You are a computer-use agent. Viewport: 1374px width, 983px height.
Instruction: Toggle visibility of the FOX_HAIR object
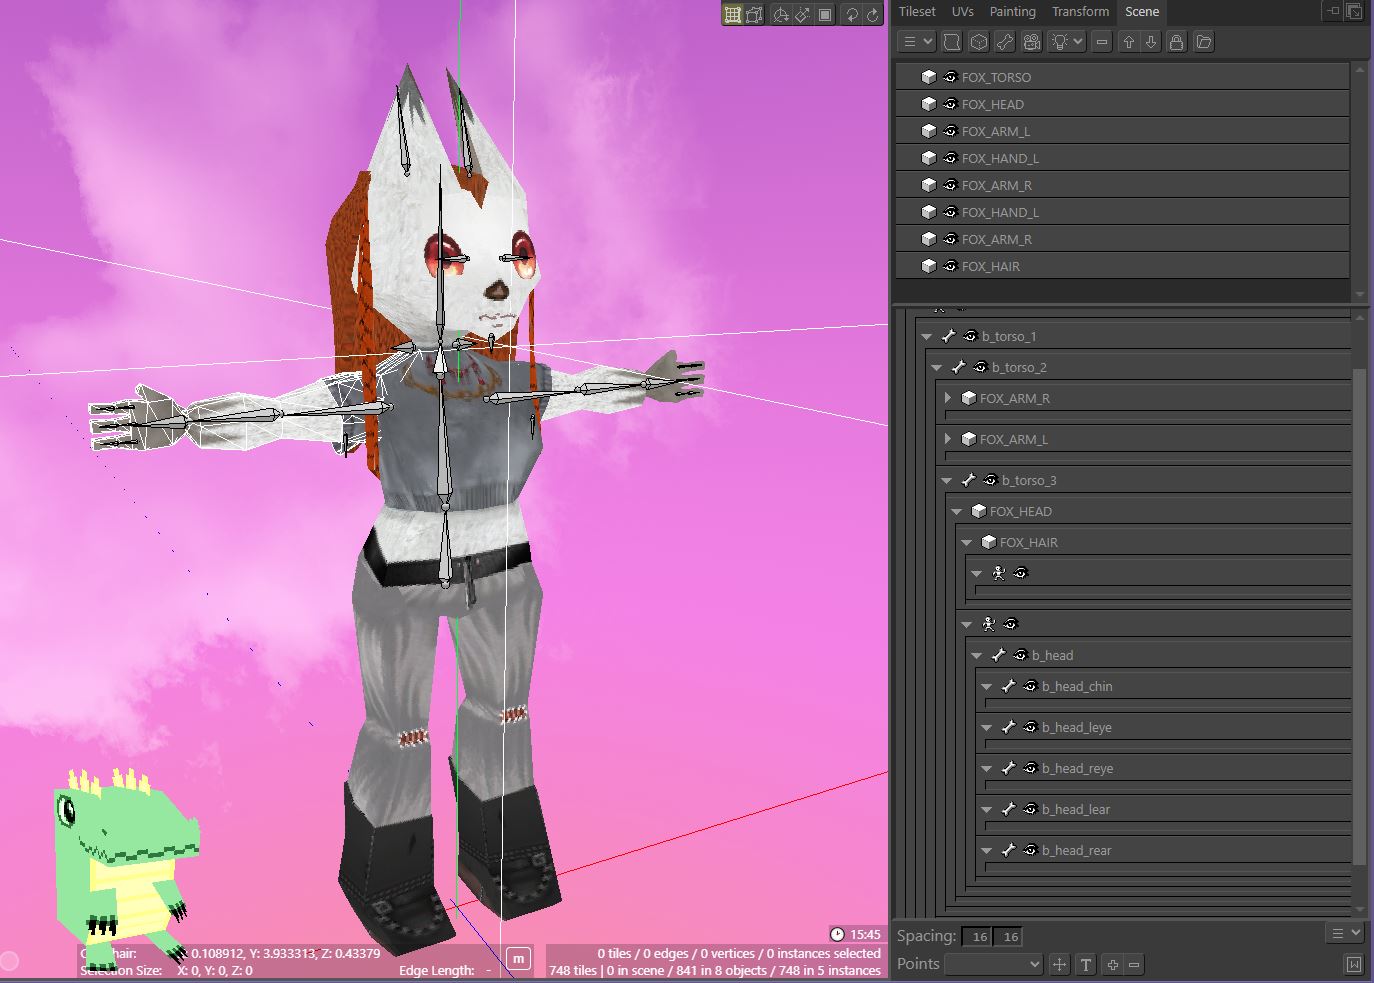[x=949, y=266]
